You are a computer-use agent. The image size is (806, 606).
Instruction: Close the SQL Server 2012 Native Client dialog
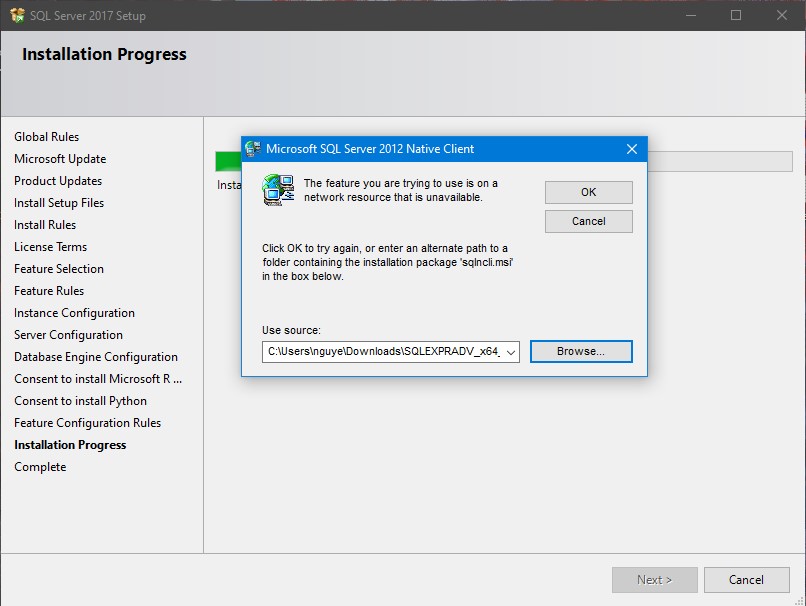[x=632, y=149]
